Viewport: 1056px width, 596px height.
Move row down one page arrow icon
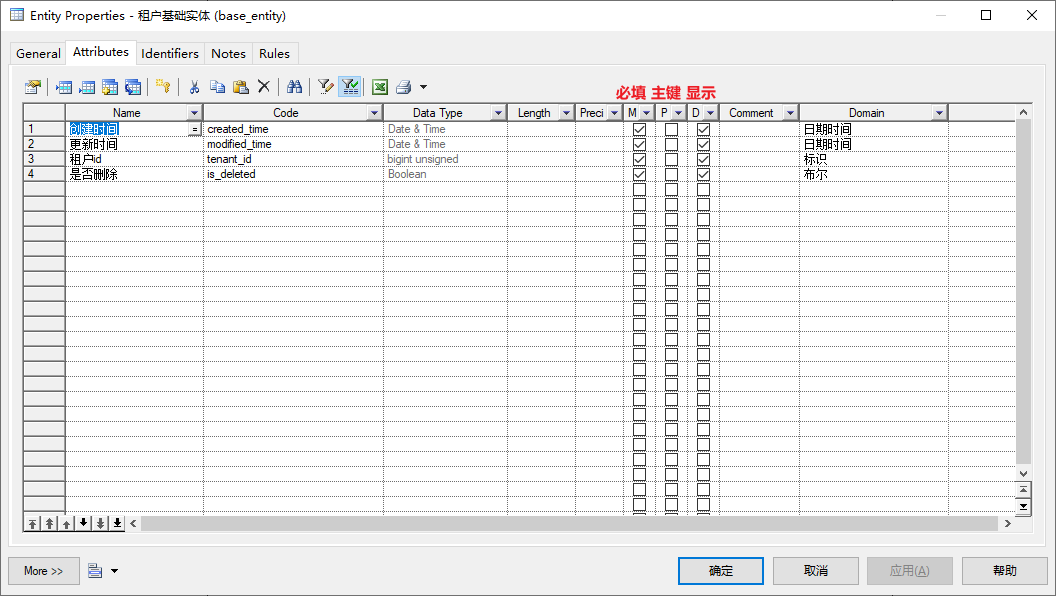tap(100, 523)
